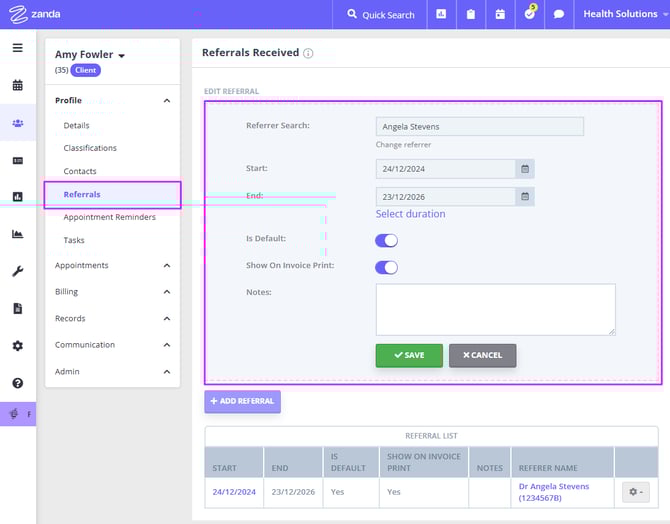Open the Start date calendar picker
Screen dimensions: 670x524
[x=526, y=169]
